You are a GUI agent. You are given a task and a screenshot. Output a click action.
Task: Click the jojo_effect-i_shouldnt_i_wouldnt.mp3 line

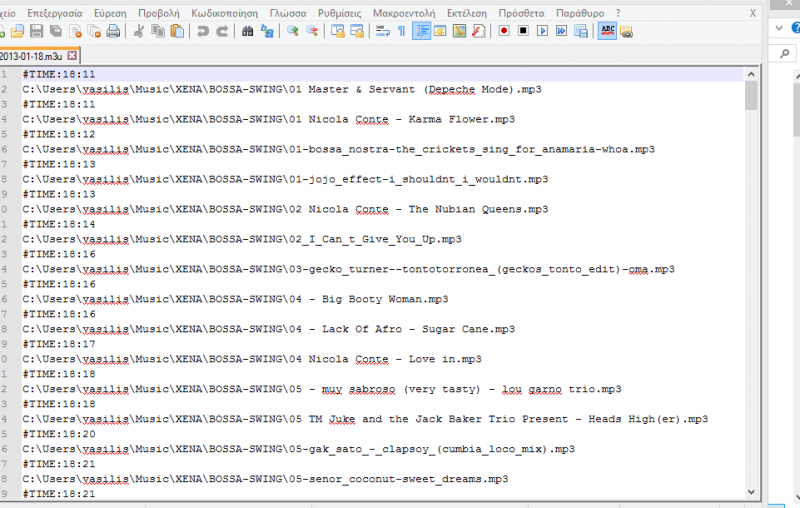click(285, 180)
